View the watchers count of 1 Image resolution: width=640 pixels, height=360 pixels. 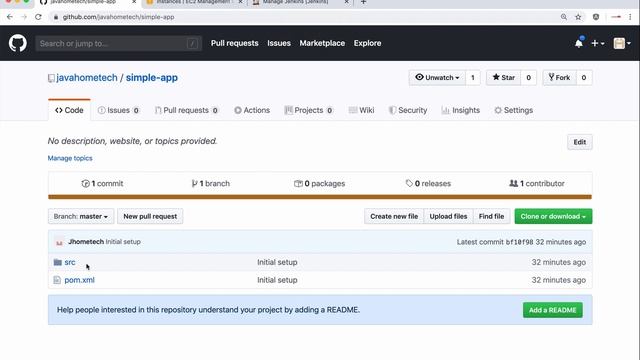(473, 78)
